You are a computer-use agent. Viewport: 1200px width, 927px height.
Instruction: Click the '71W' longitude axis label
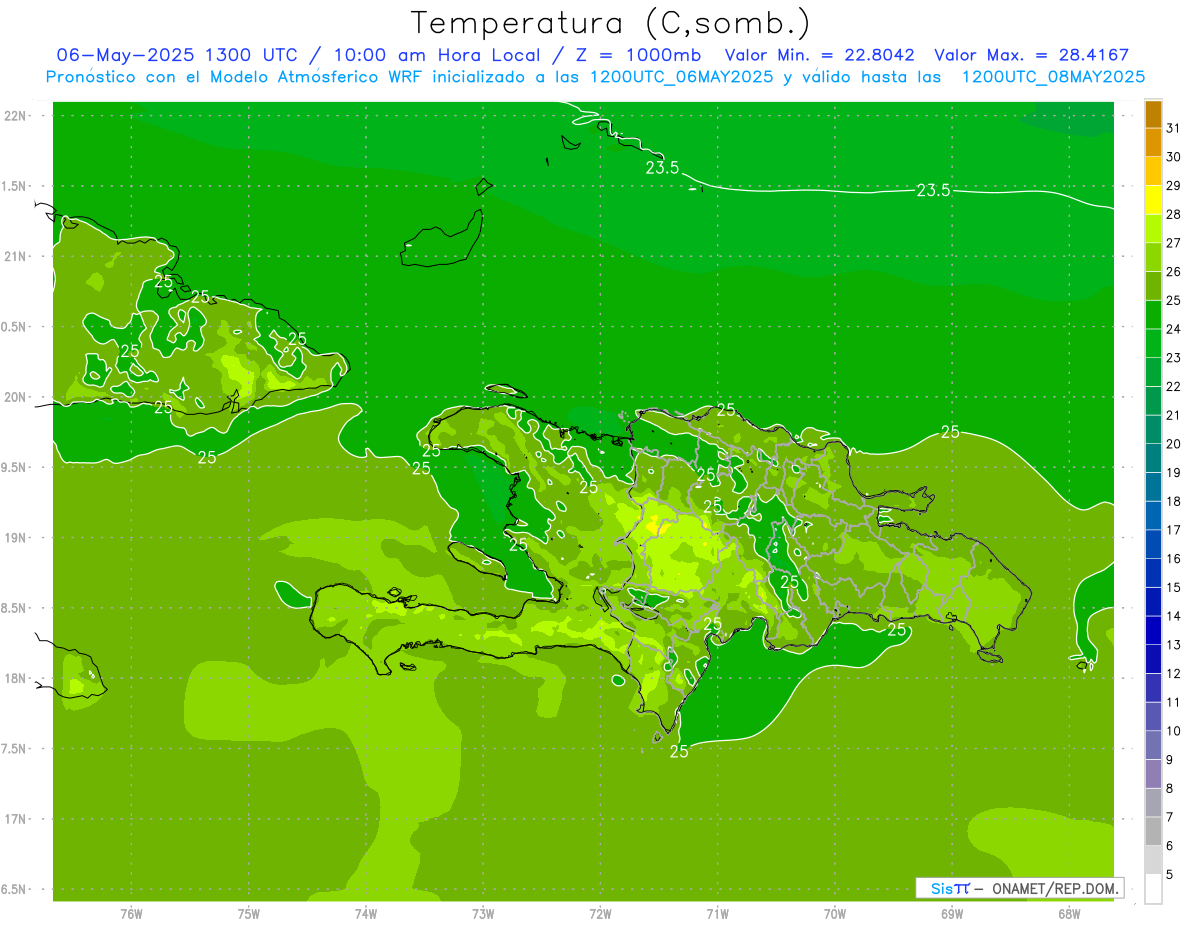pyautogui.click(x=717, y=914)
